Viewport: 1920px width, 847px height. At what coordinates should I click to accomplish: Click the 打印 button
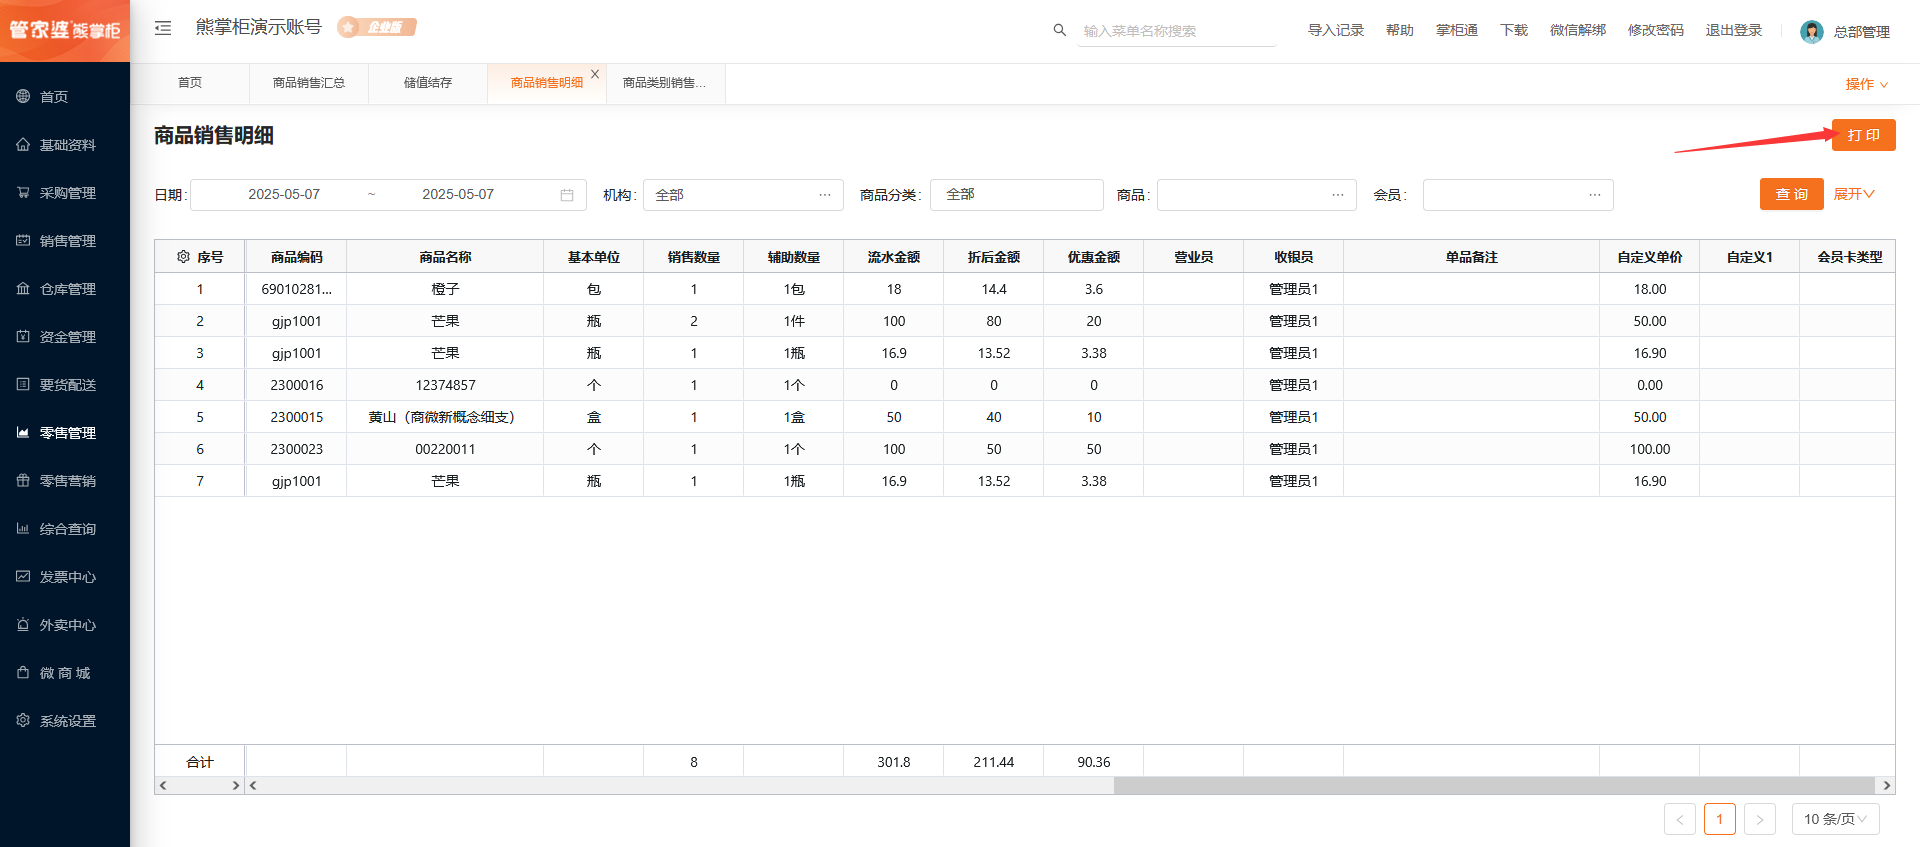coord(1863,135)
